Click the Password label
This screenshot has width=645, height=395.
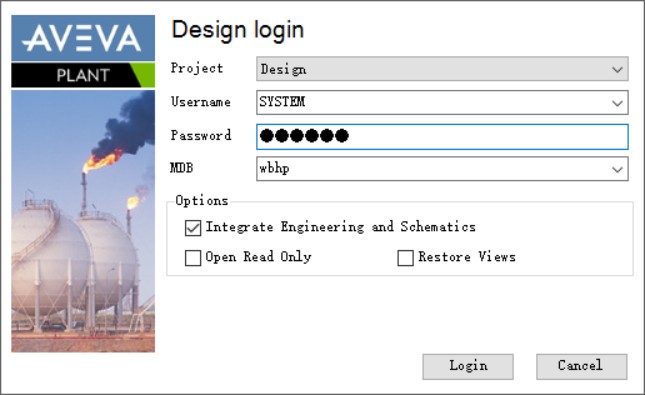(x=201, y=135)
